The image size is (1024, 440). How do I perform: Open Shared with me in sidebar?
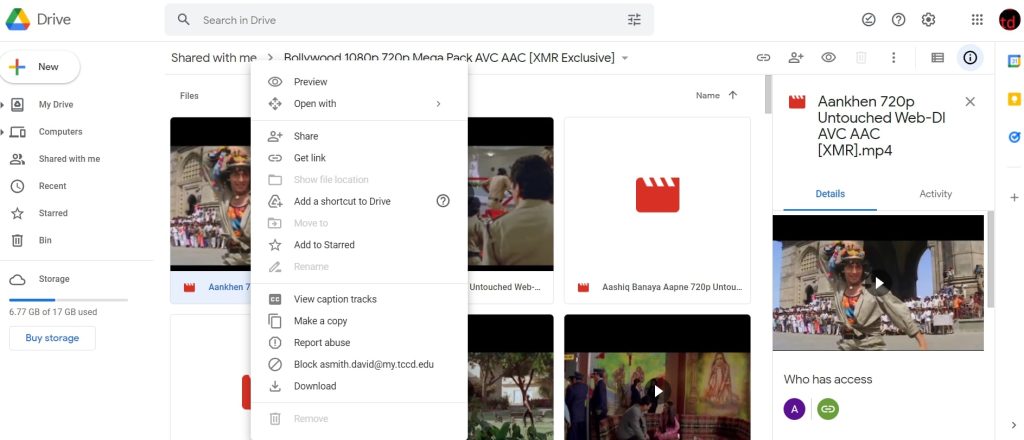tap(69, 159)
